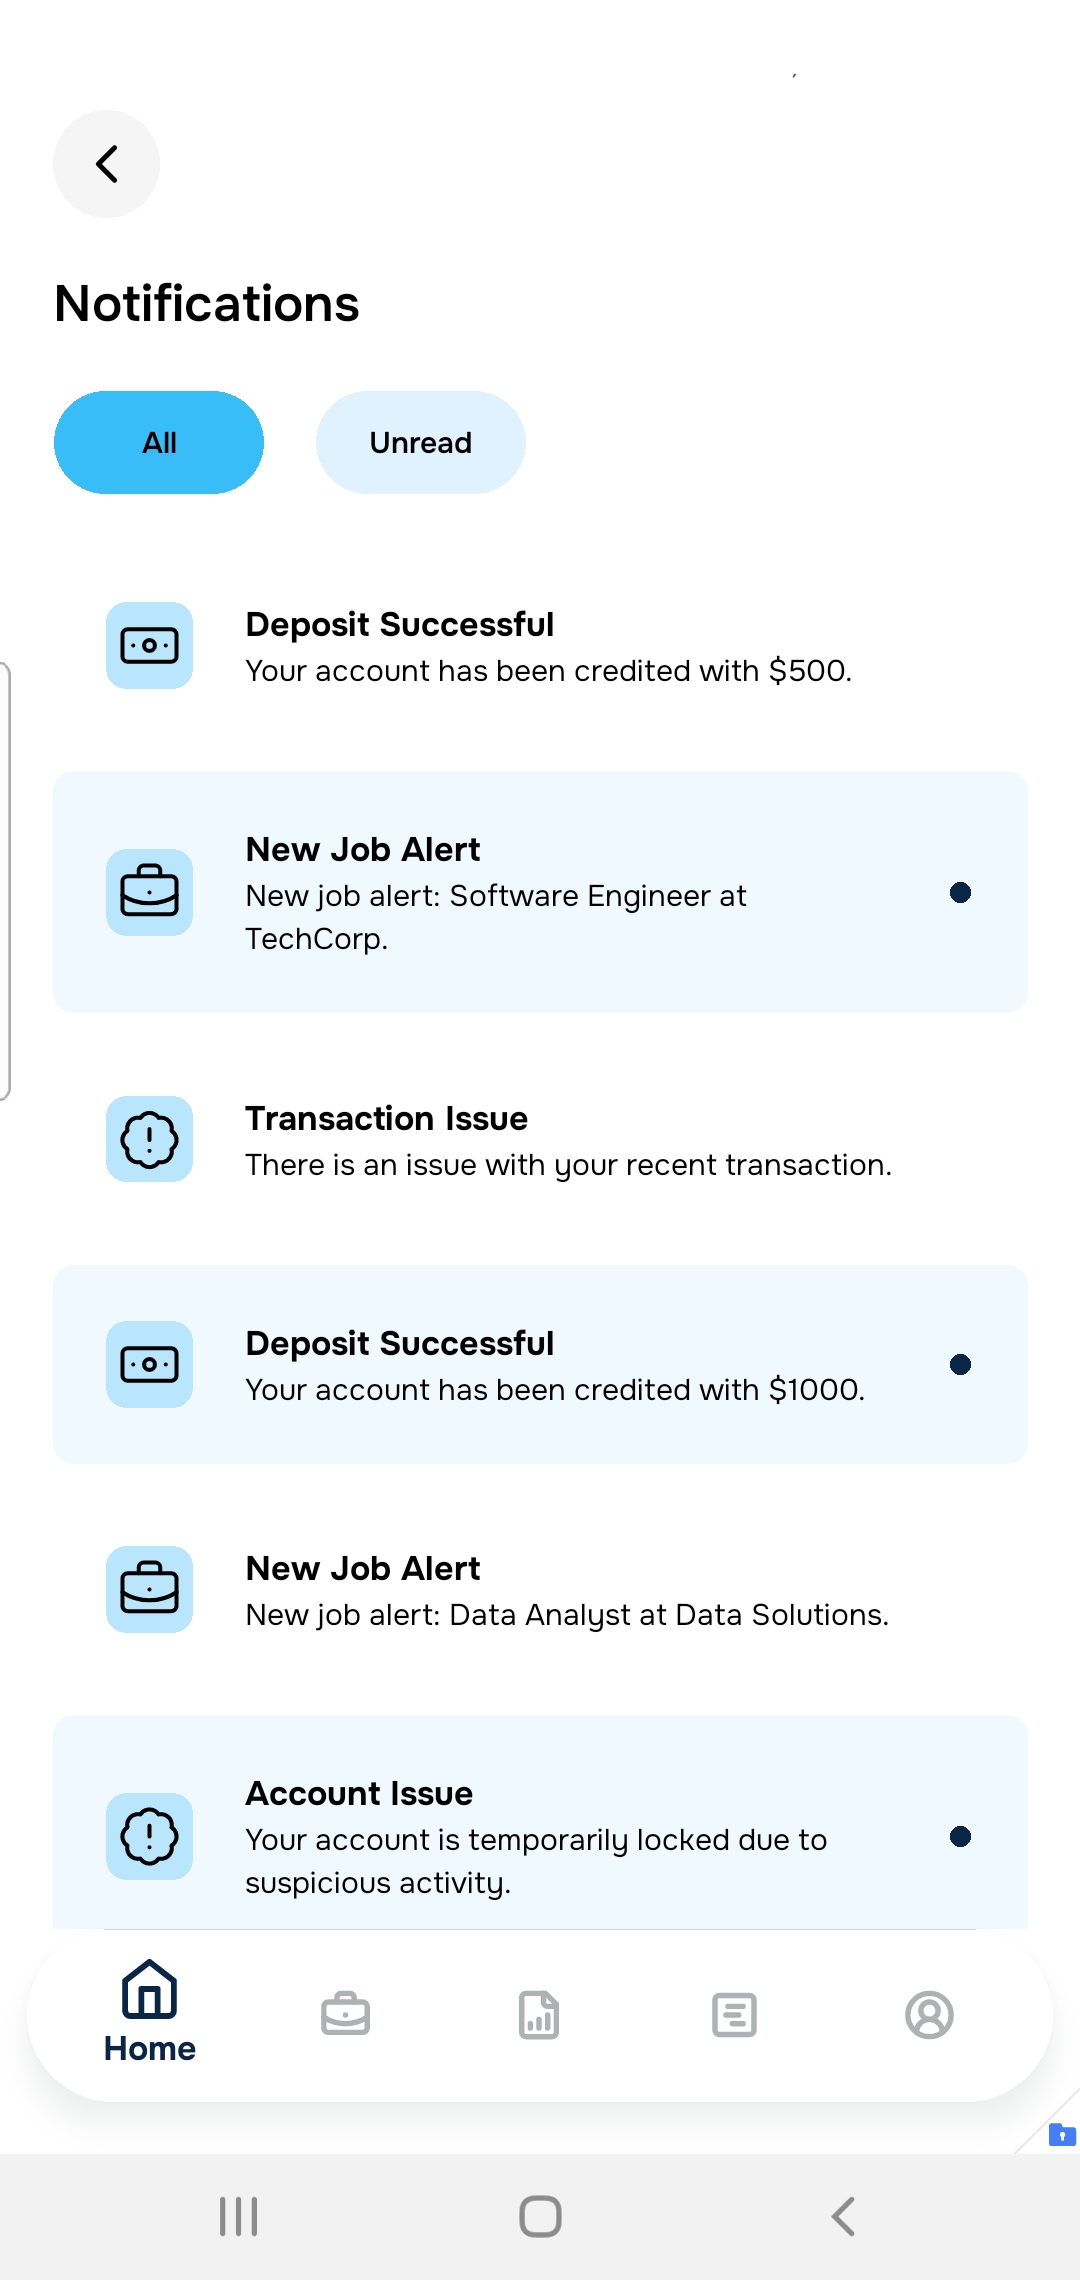The width and height of the screenshot is (1080, 2280).
Task: Tap unread dot on Account Issue notification
Action: (x=960, y=1836)
